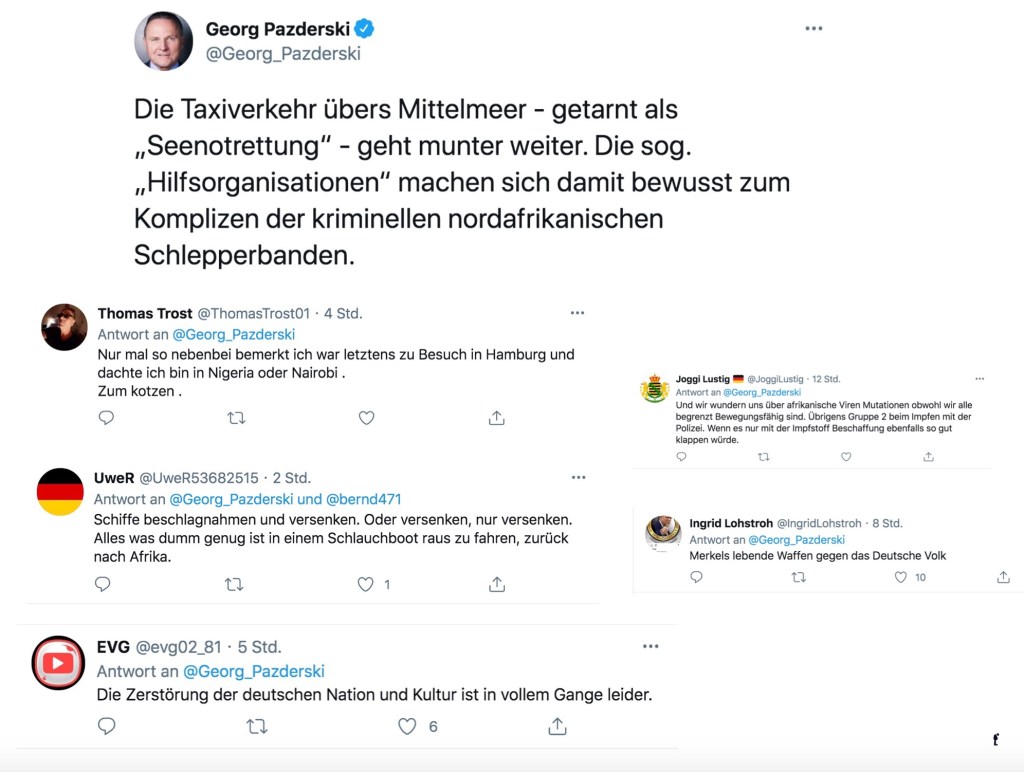Click @bernd471 mention in UweR's reply
1024x772 pixels.
(364, 499)
